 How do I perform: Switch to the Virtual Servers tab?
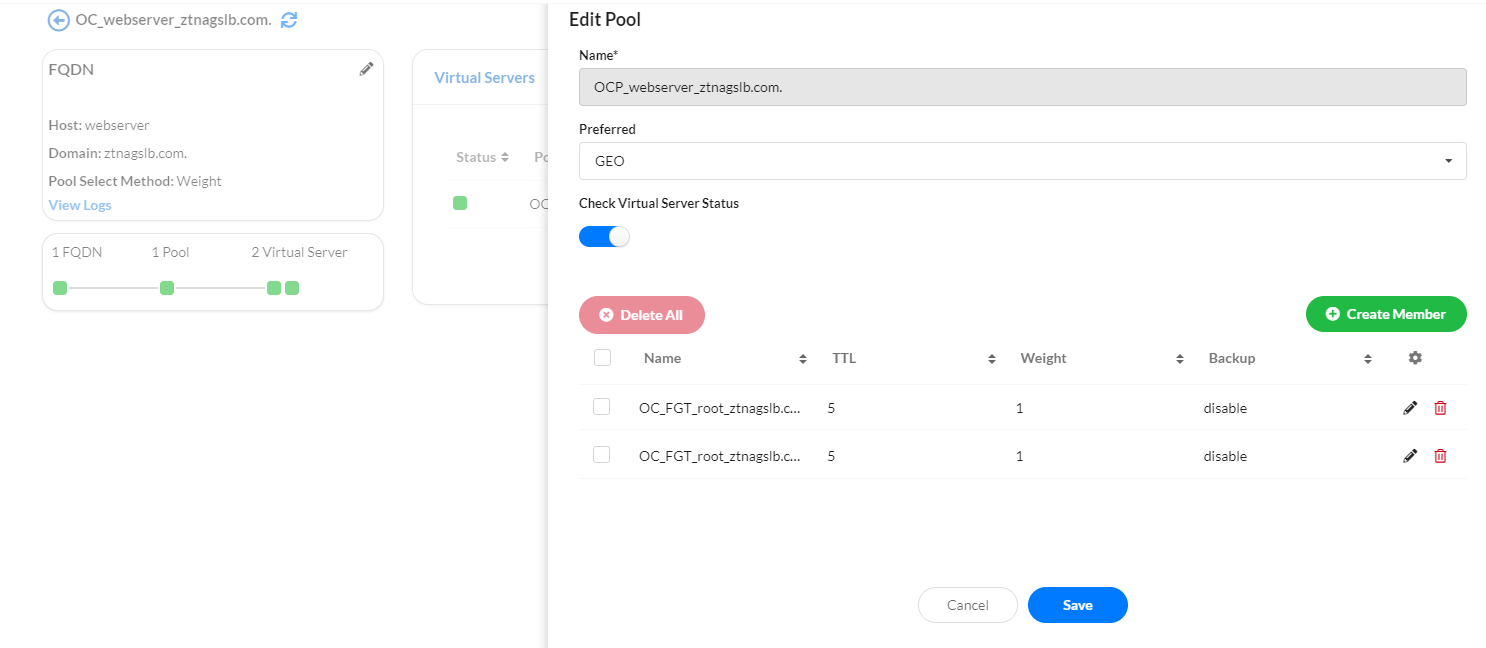(483, 77)
